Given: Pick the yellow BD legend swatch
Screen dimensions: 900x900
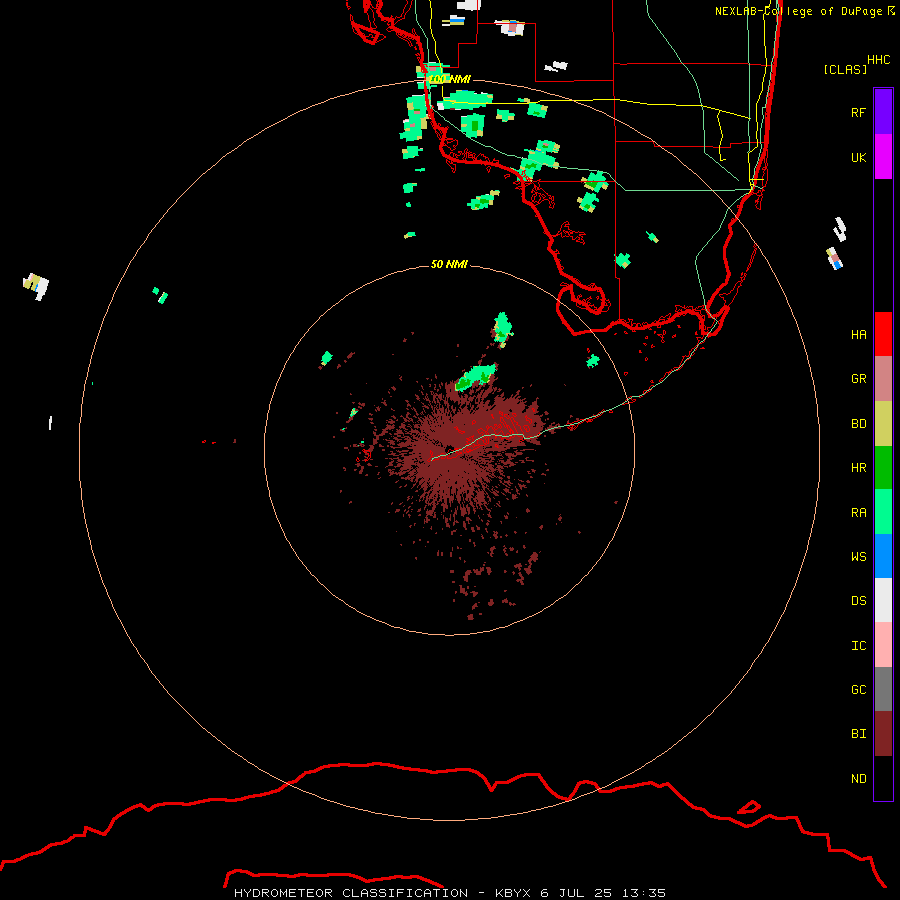Looking at the screenshot, I should pyautogui.click(x=883, y=424).
